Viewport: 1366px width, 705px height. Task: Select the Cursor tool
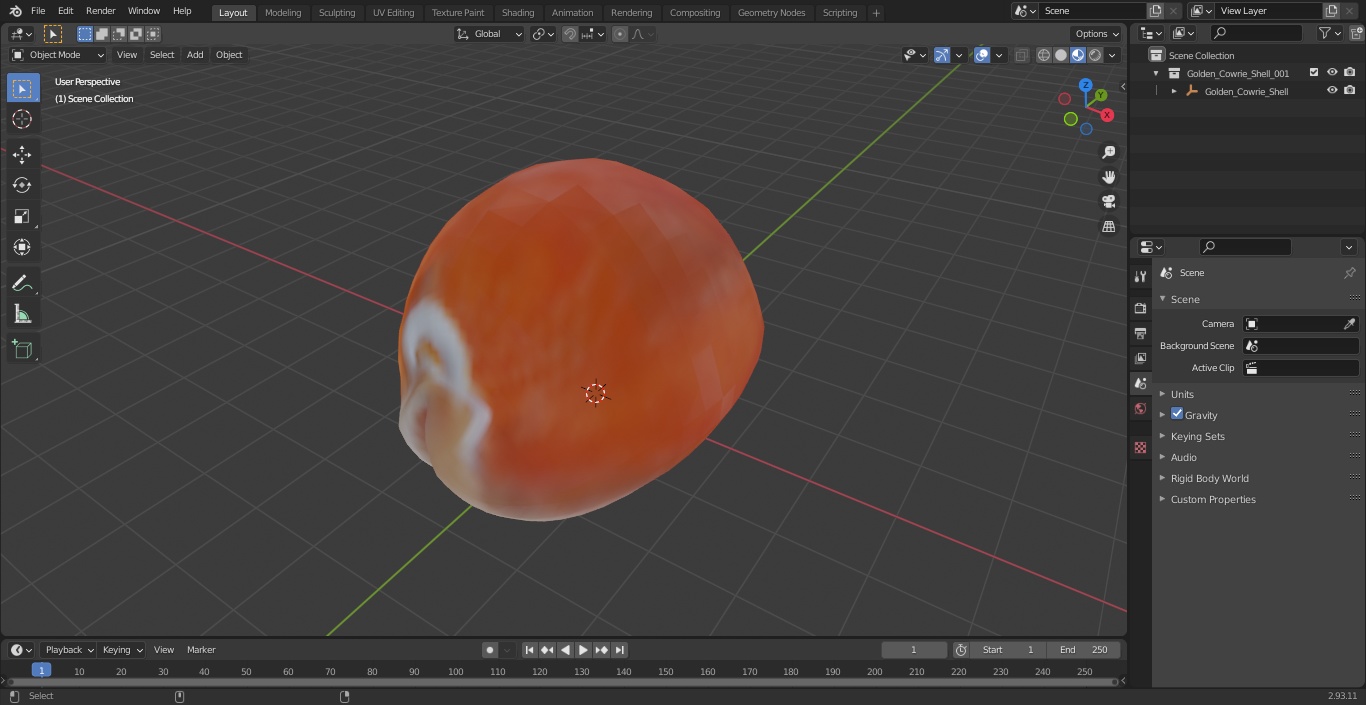coord(22,119)
